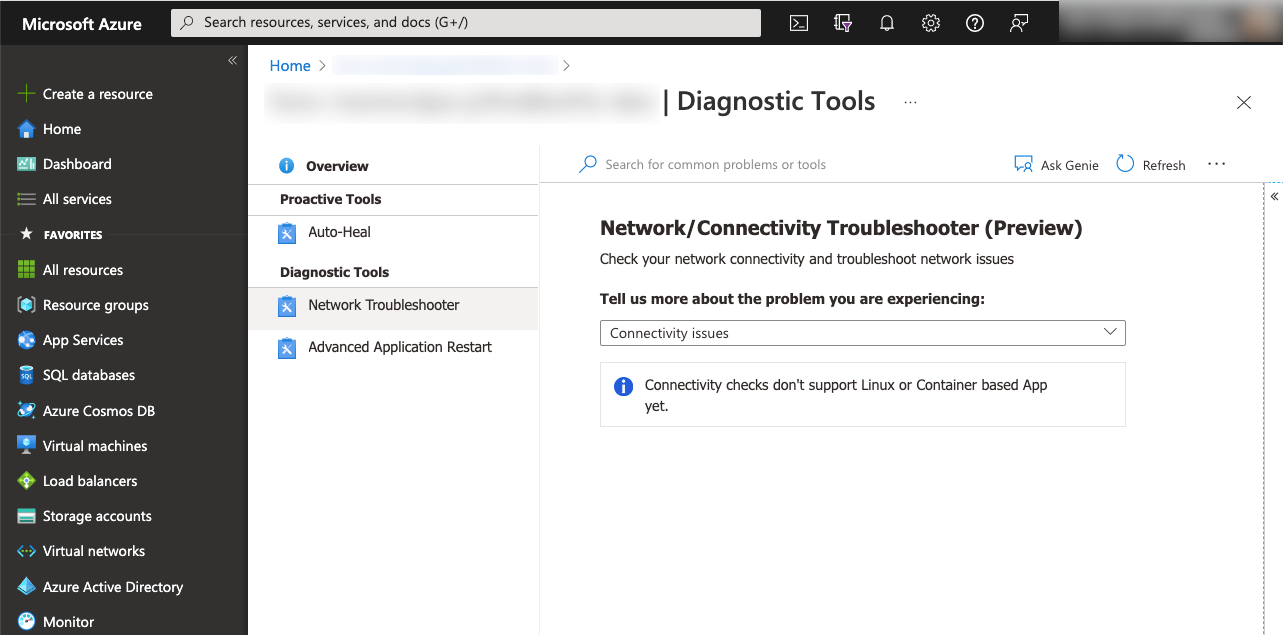Click the Auto-Heal tool icon

click(287, 233)
